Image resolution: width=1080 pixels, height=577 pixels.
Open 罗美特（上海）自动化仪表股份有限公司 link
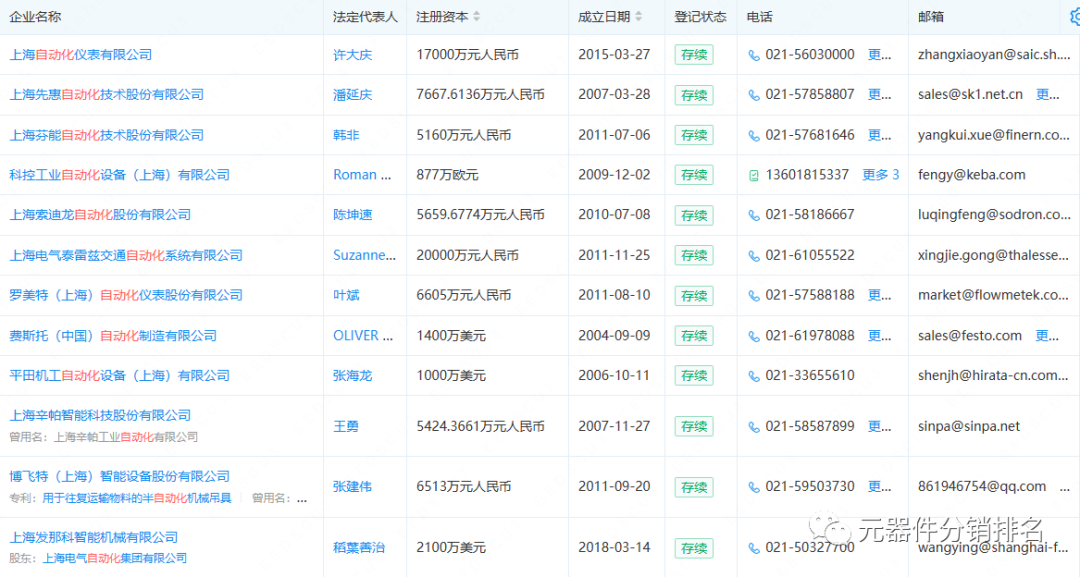(126, 295)
